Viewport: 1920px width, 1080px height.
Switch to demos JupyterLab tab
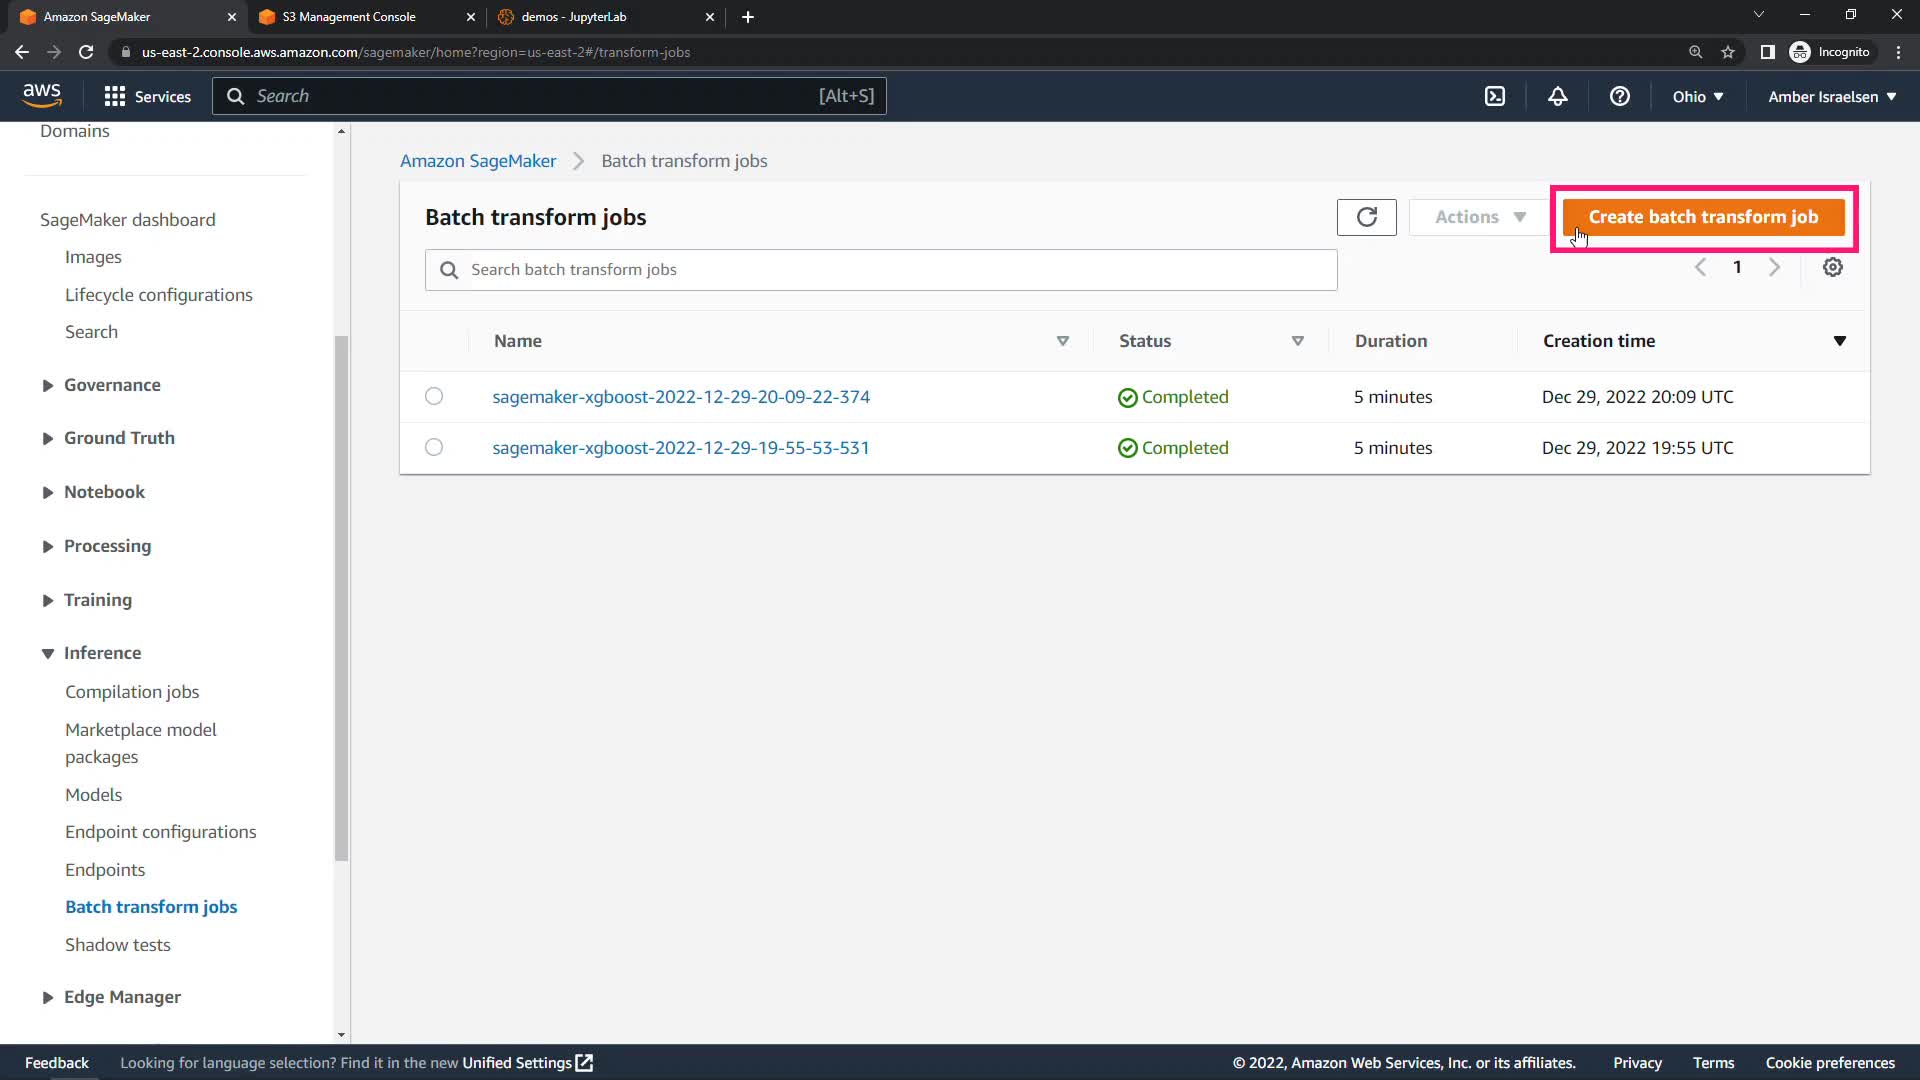point(574,17)
